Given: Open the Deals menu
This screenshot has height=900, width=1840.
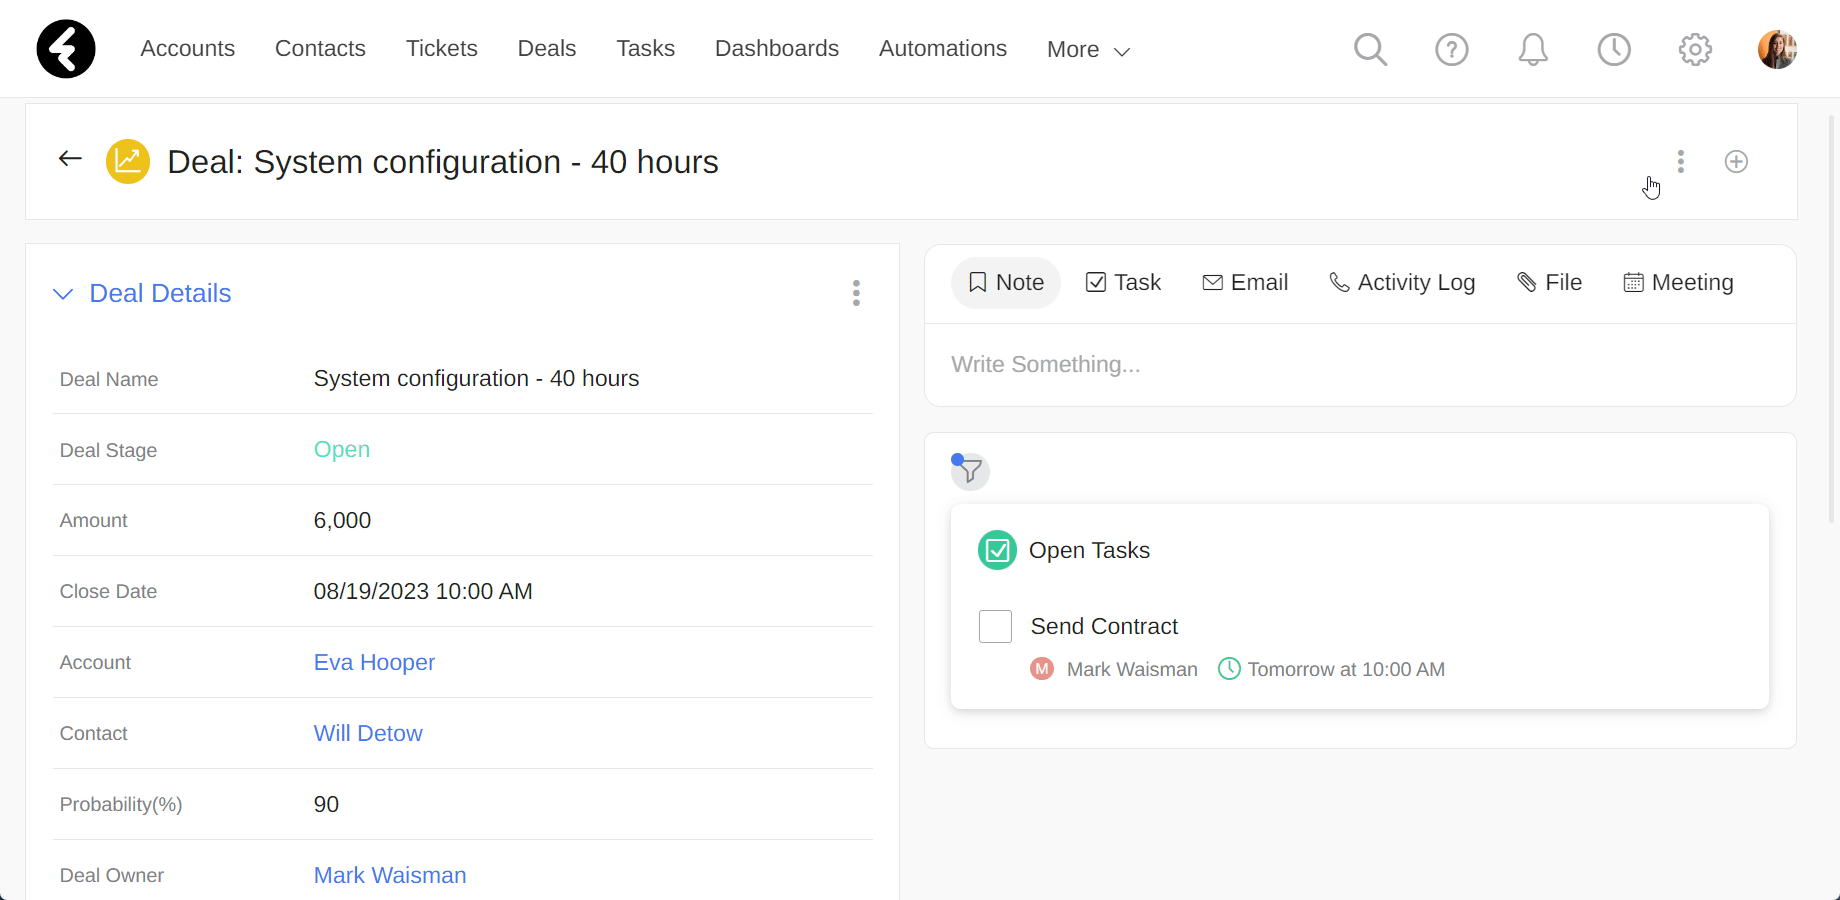Looking at the screenshot, I should click(547, 48).
